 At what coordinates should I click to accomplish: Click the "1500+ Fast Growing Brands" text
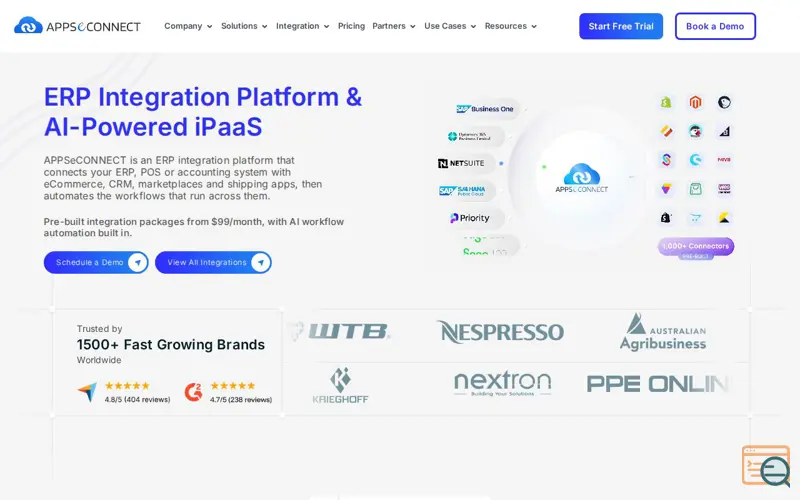[x=171, y=344]
